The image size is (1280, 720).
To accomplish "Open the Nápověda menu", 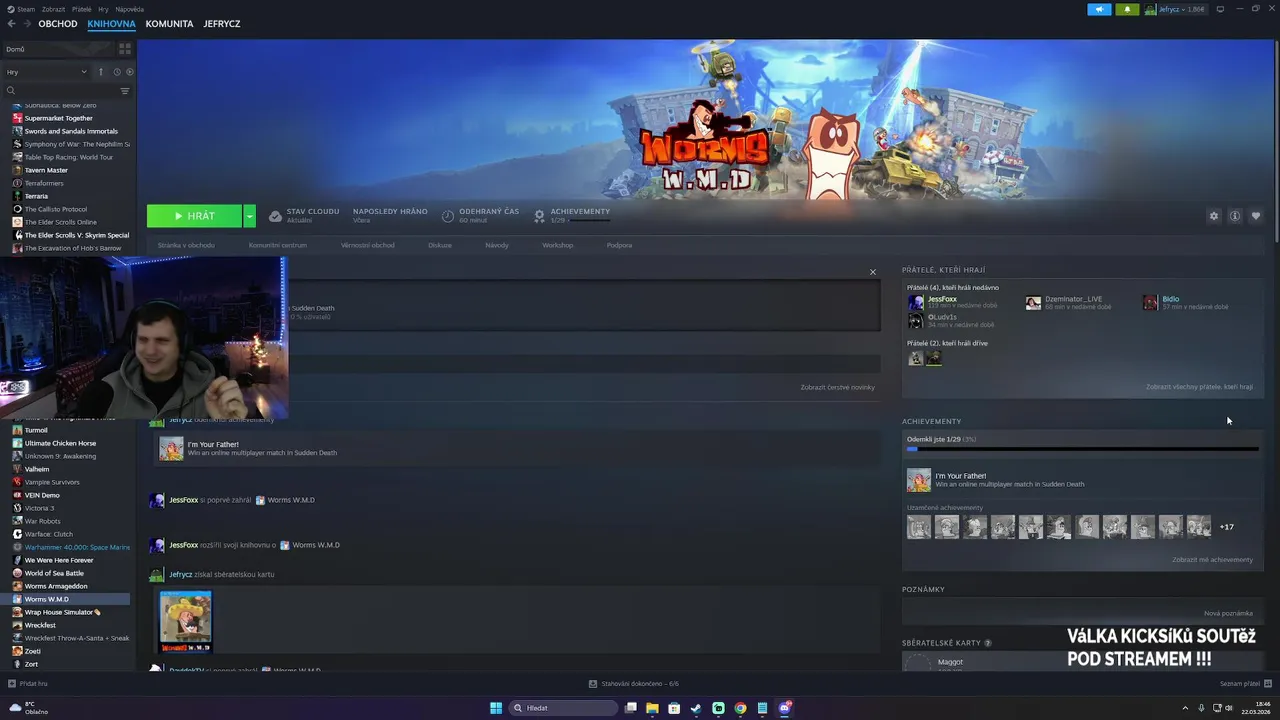I will 129,9.
